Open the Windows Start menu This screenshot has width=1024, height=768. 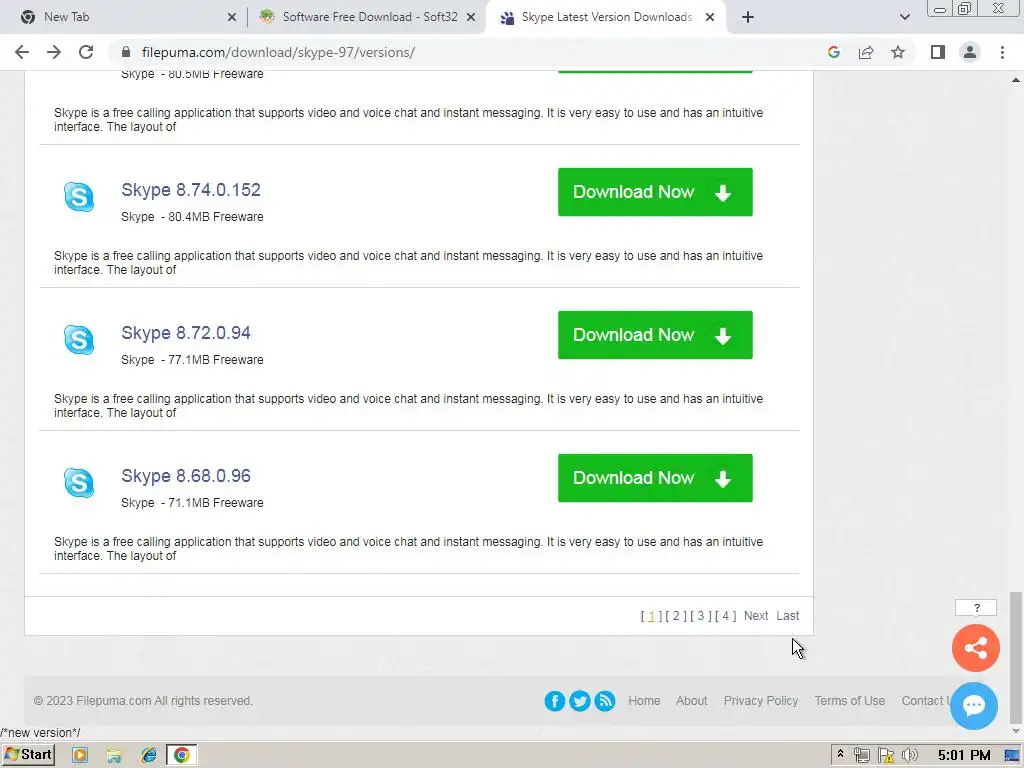[28, 755]
